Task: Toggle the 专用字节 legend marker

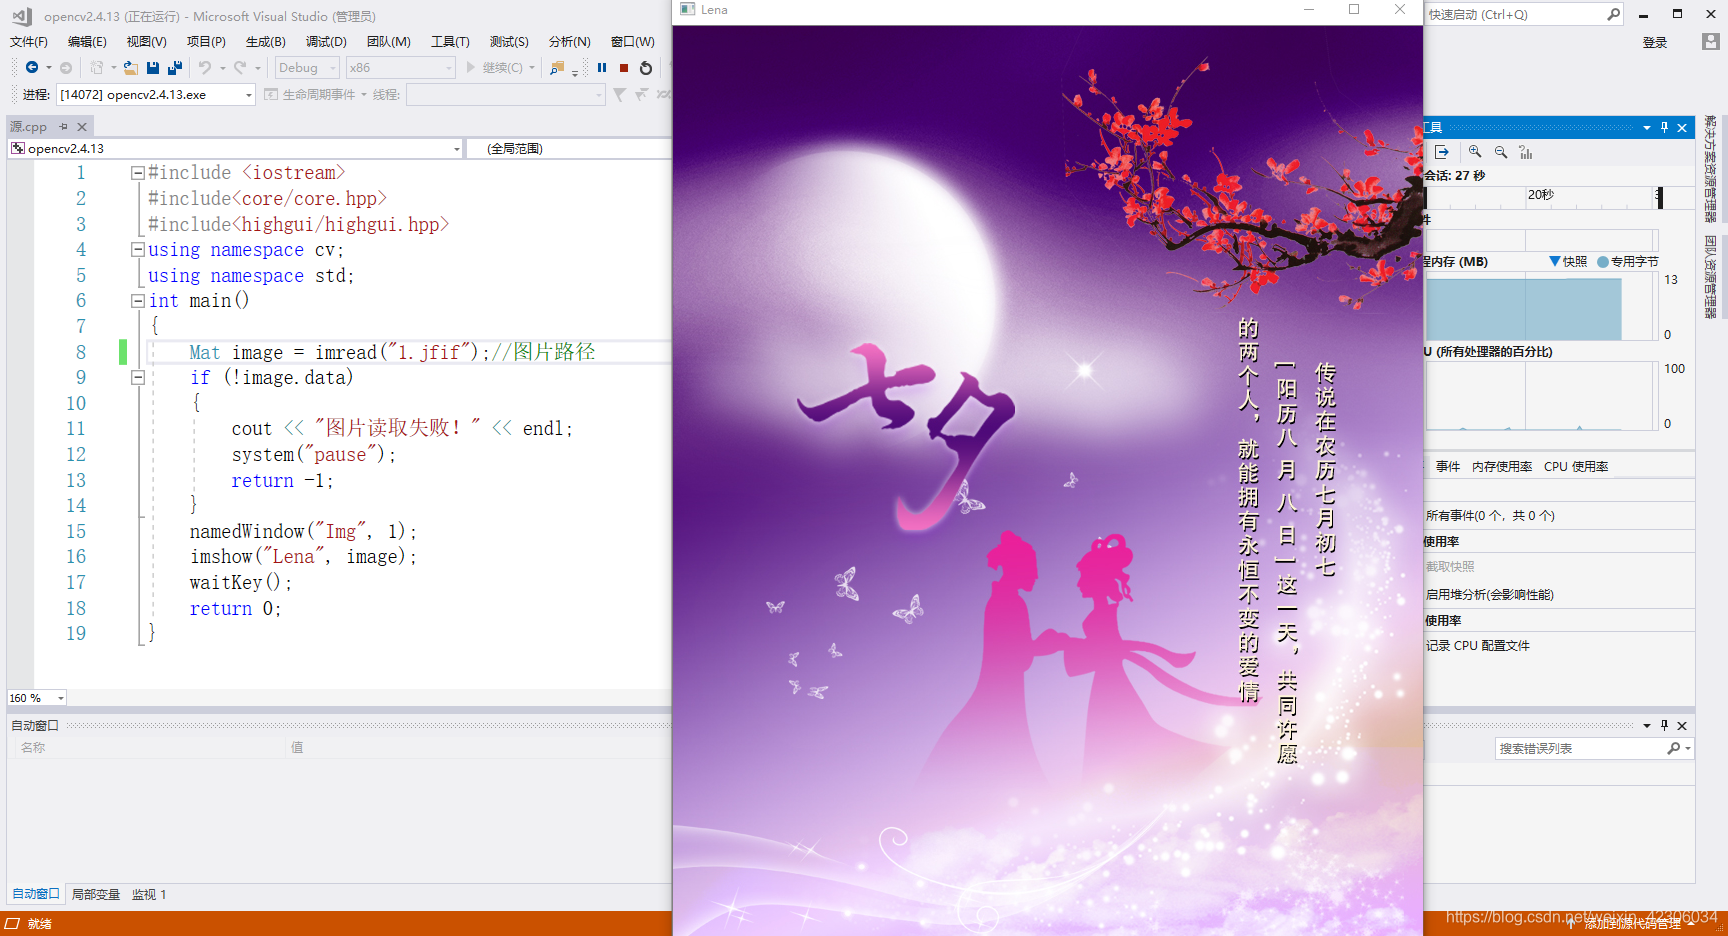Action: click(x=1603, y=261)
